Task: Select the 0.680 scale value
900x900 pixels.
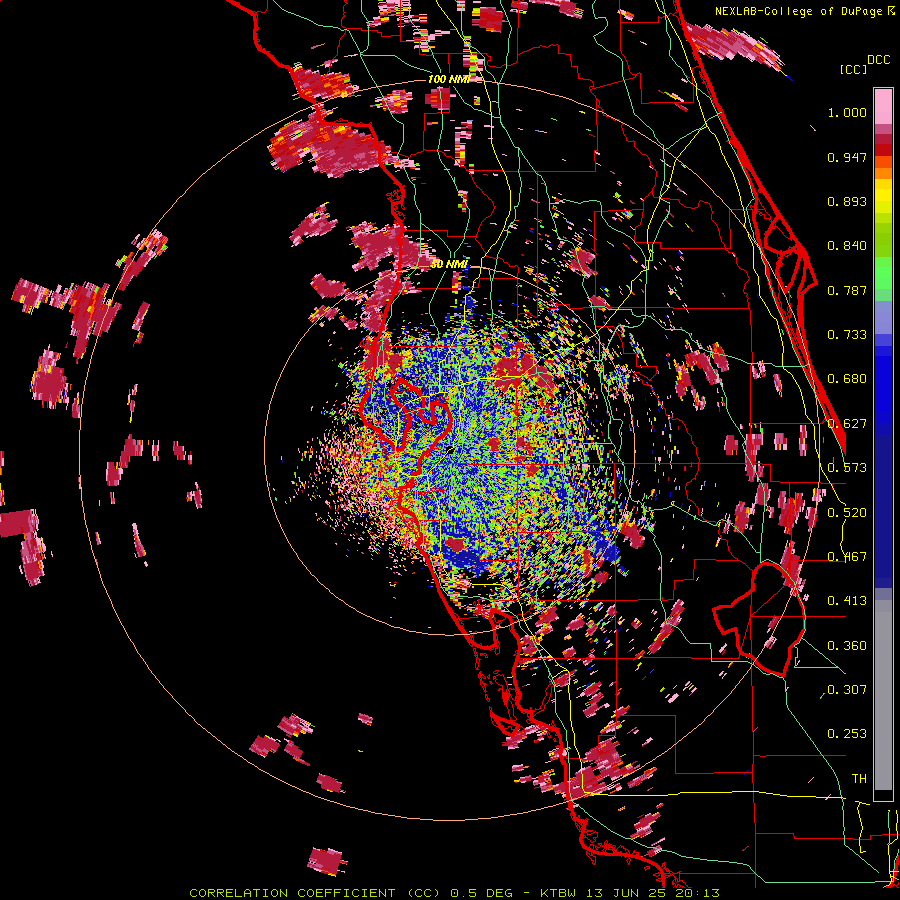Action: [847, 379]
